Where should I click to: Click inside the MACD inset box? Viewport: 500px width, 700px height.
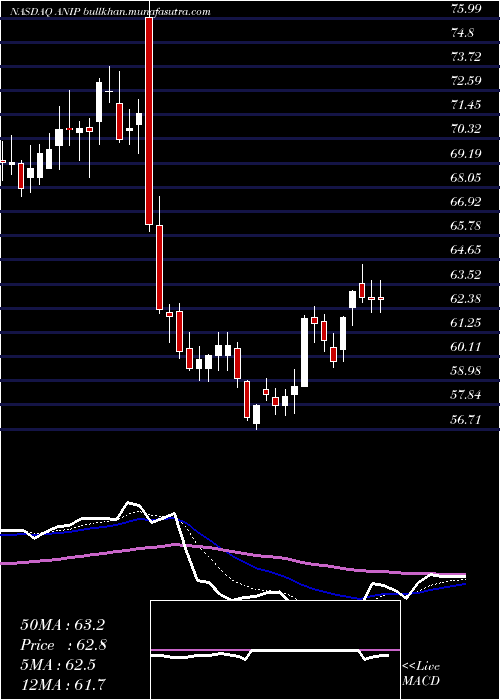275,650
